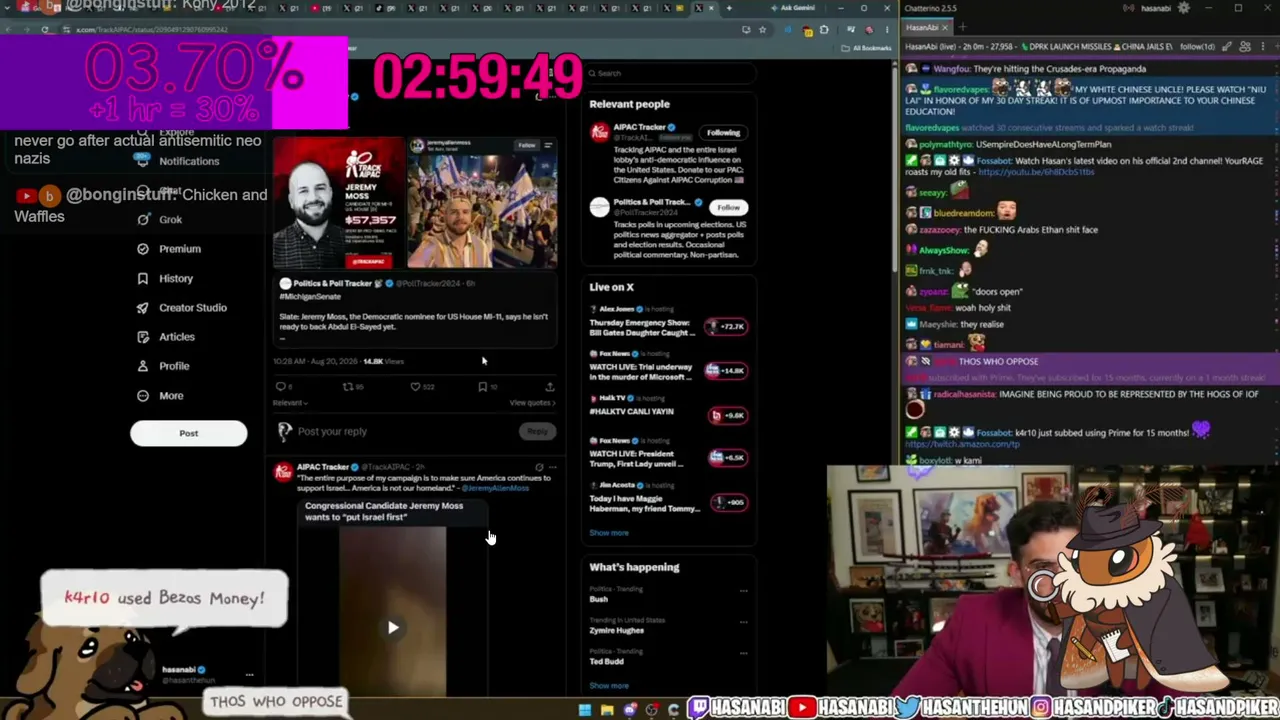1280x720 pixels.
Task: Open options menu for Bush trend
Action: (743, 590)
